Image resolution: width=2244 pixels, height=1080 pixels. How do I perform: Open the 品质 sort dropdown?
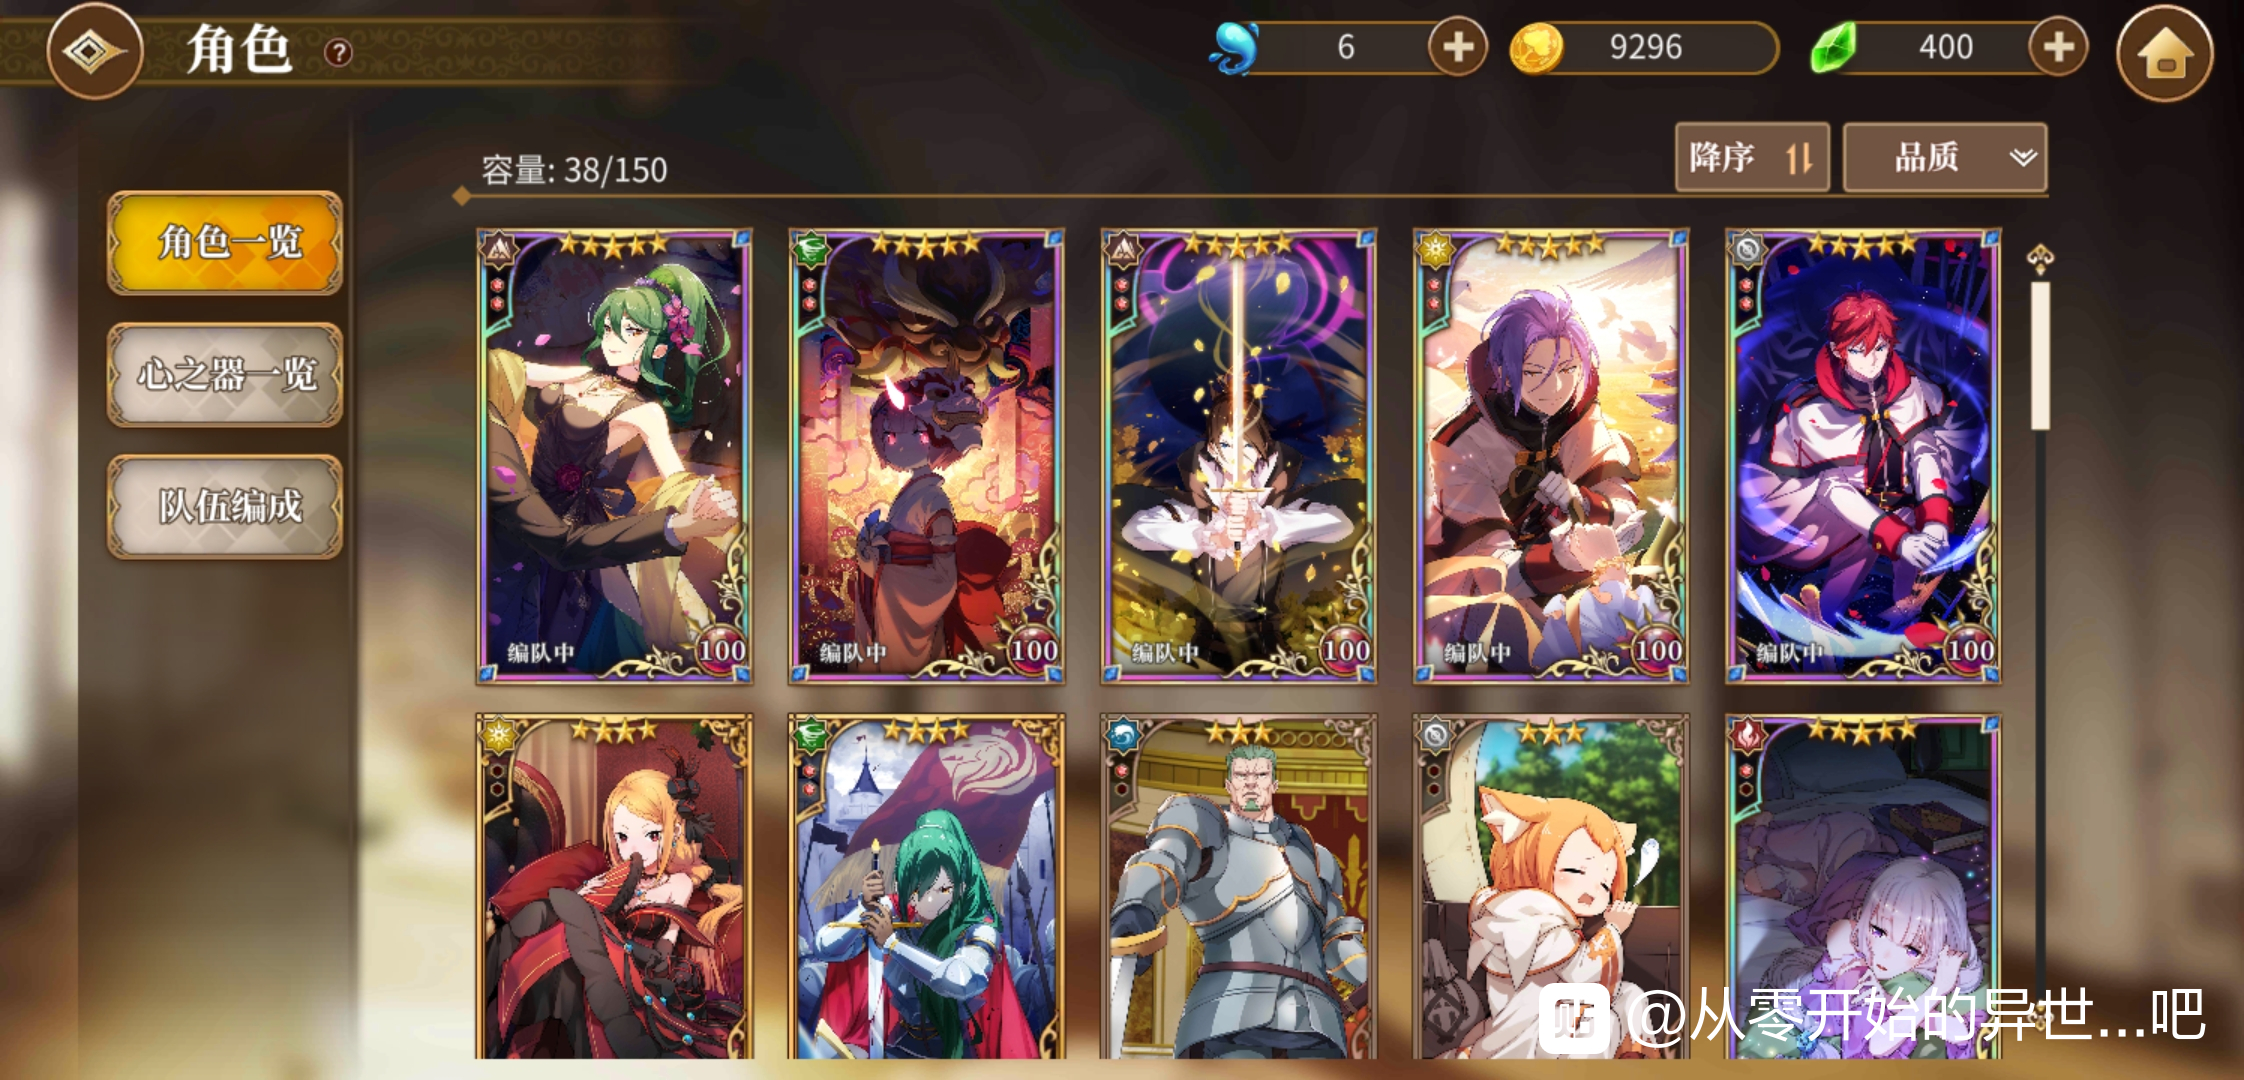pyautogui.click(x=1945, y=157)
